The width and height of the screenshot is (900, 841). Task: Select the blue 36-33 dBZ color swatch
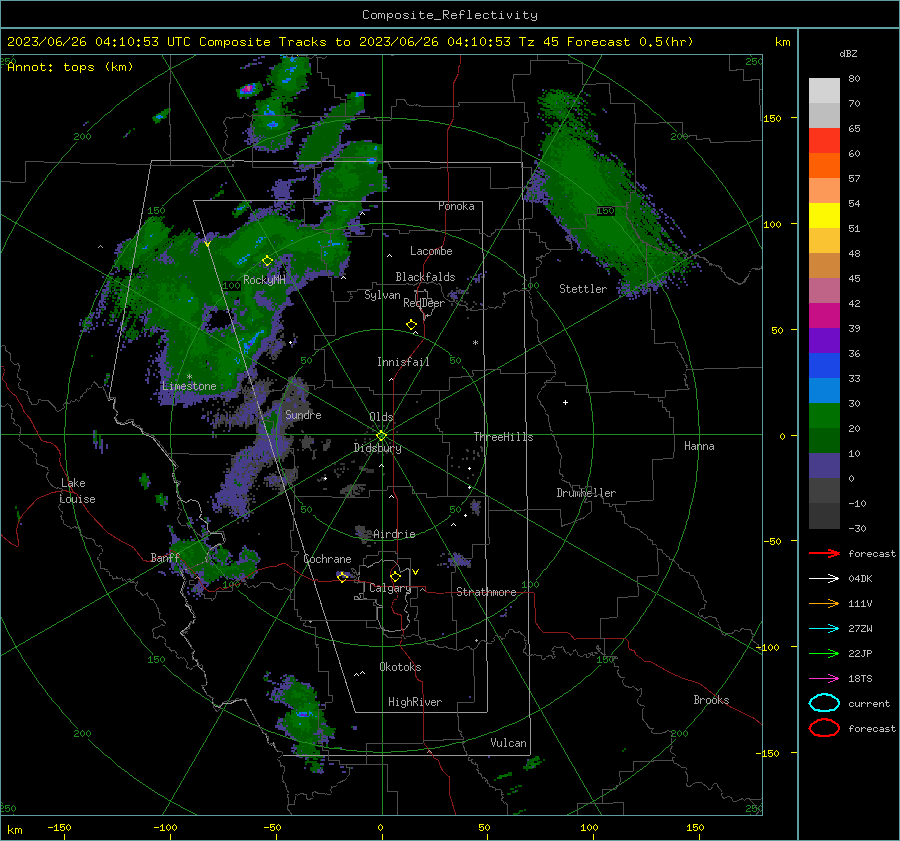click(x=824, y=366)
